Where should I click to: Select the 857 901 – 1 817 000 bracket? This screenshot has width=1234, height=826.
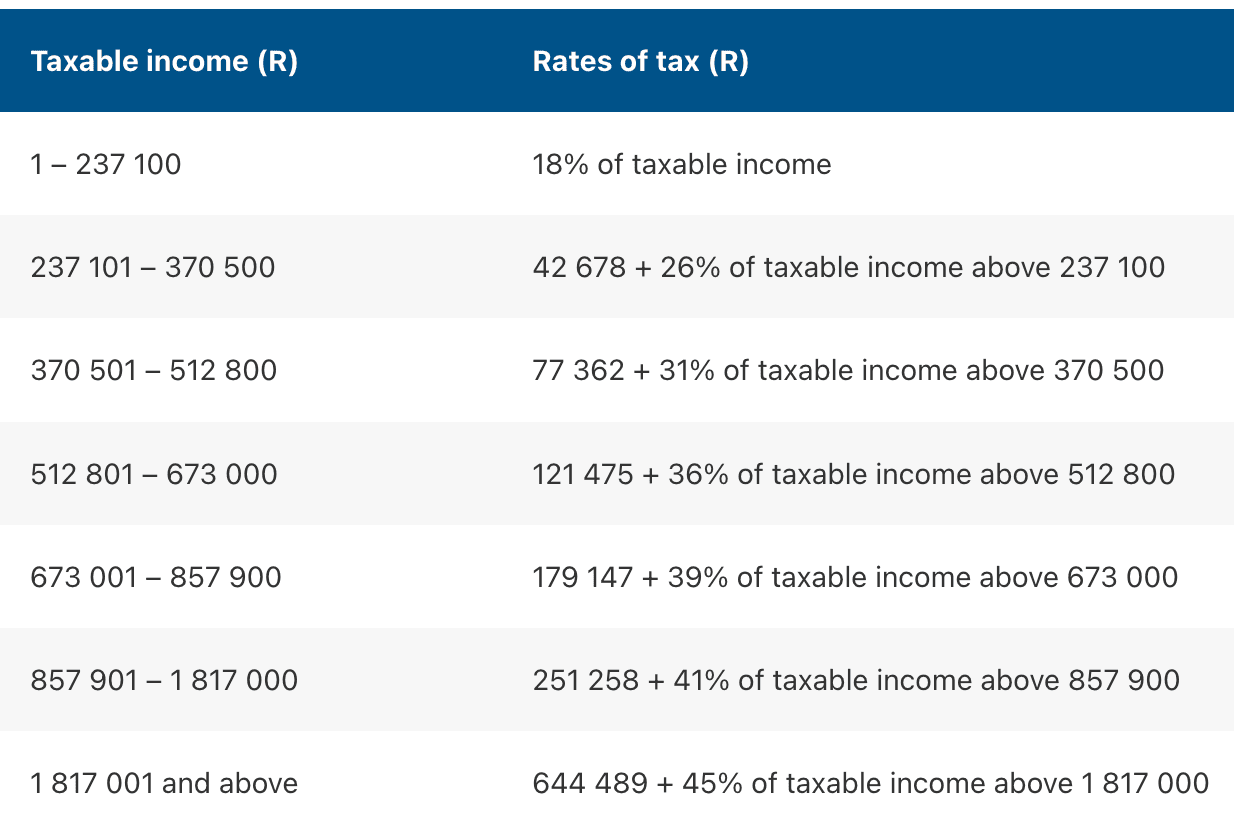click(164, 681)
